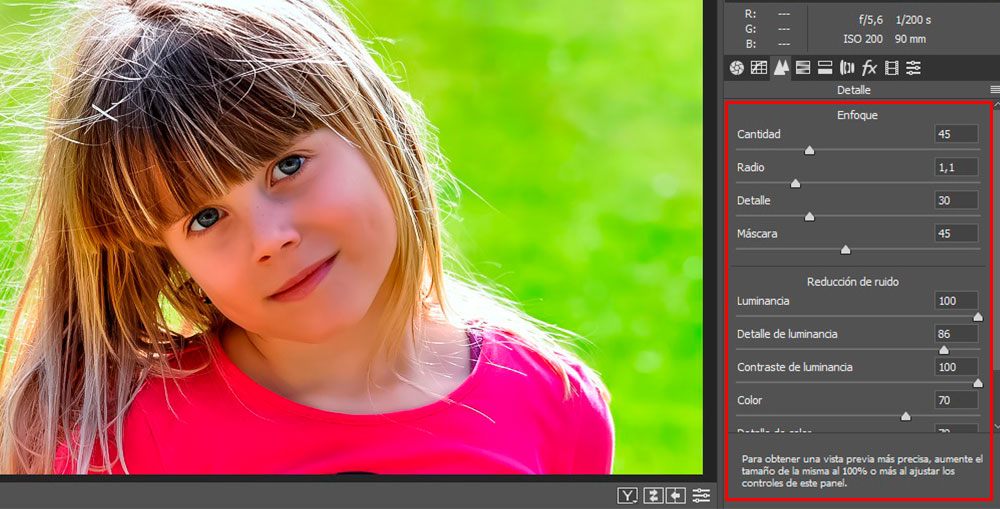The height and width of the screenshot is (509, 1000).
Task: Open the Basic panel aperture icon tab
Action: click(736, 68)
